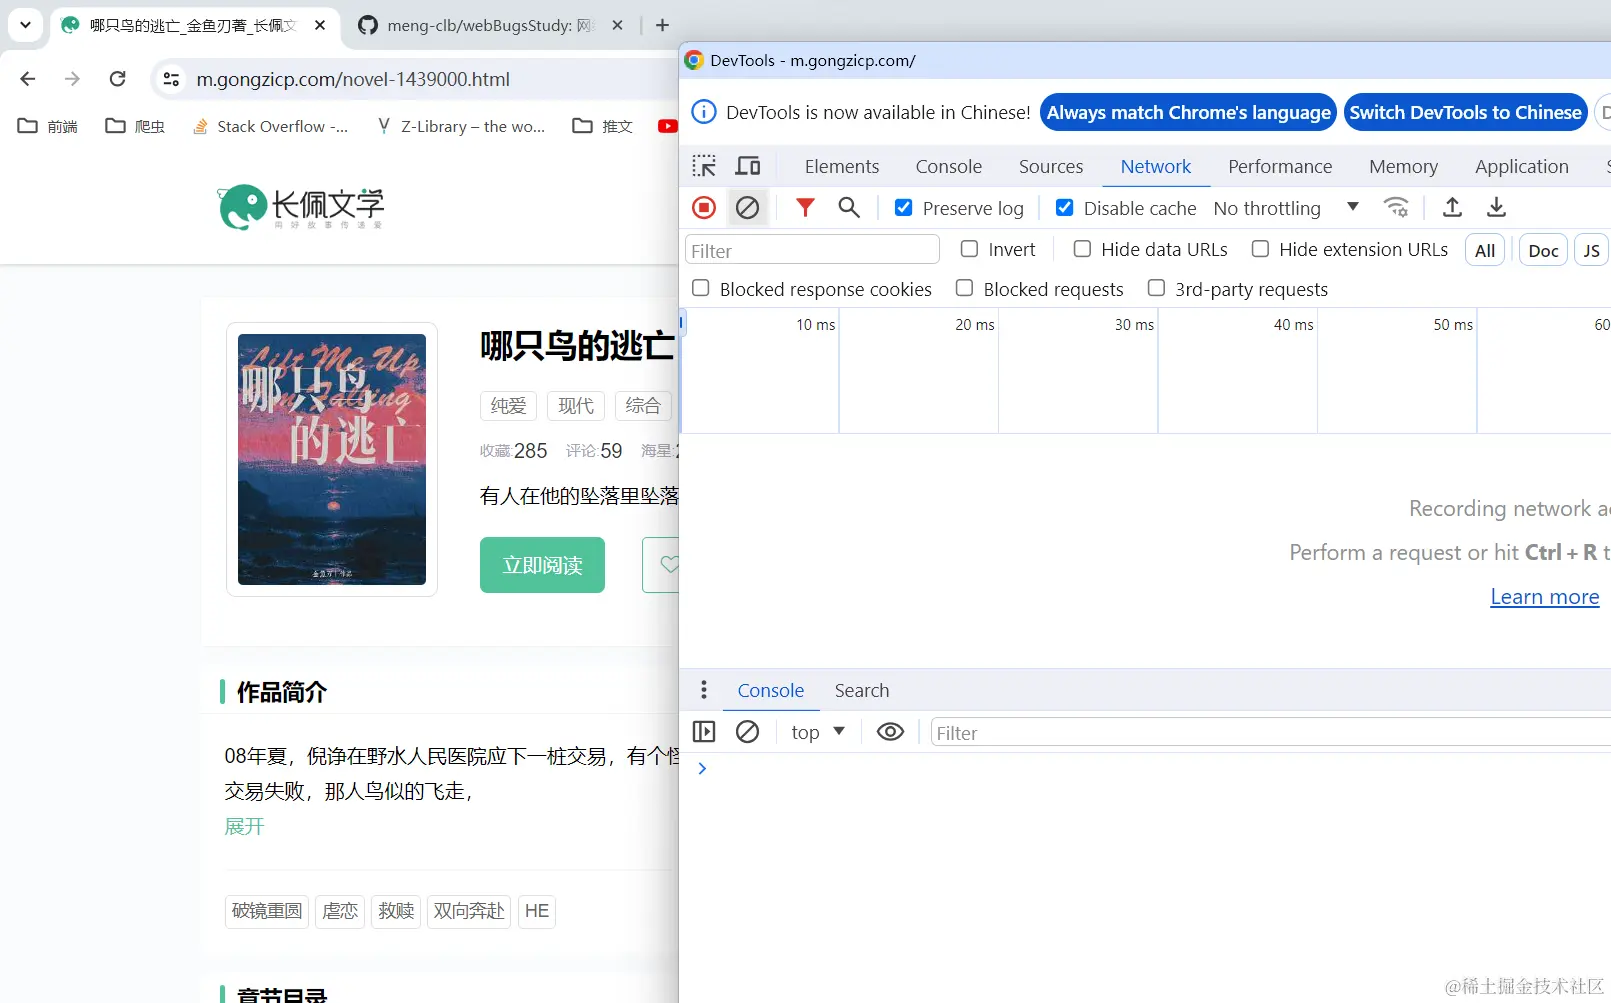
Task: Open the Z-Library bookmark
Action: tap(461, 126)
